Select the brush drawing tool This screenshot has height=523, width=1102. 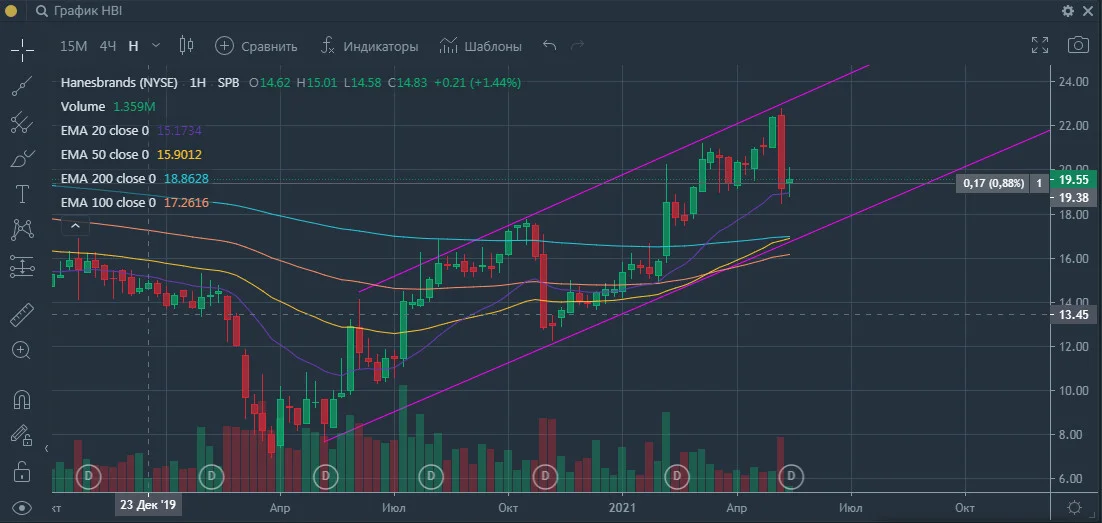(x=22, y=159)
